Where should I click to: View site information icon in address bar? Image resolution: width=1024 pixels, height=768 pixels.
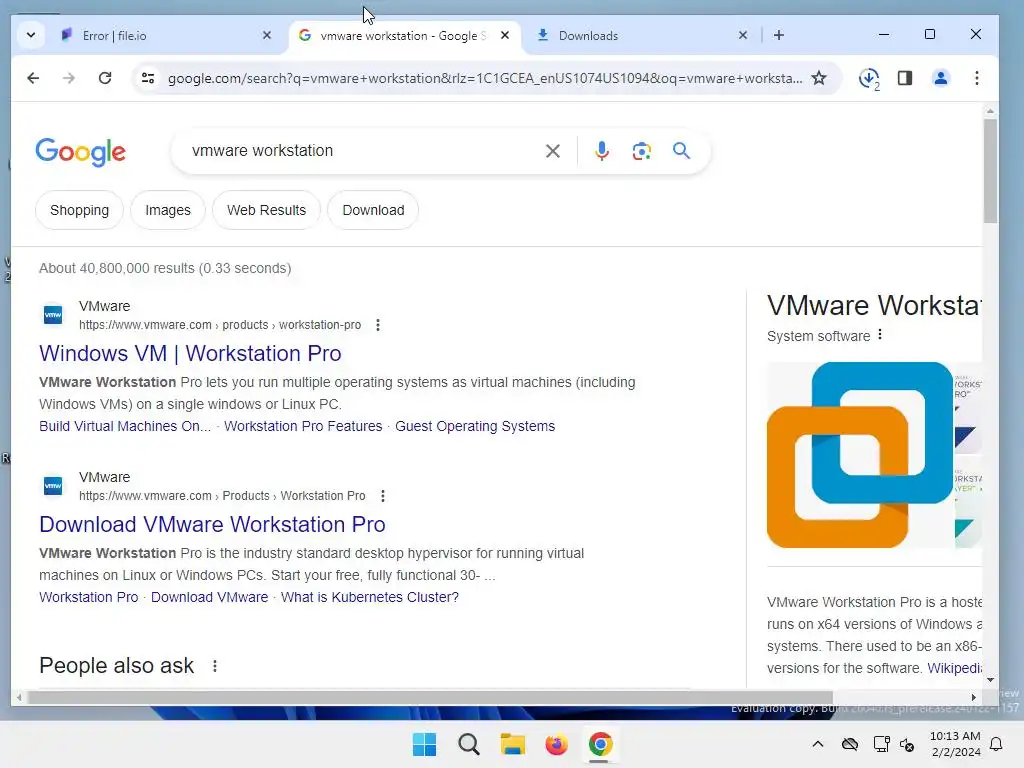pyautogui.click(x=148, y=78)
